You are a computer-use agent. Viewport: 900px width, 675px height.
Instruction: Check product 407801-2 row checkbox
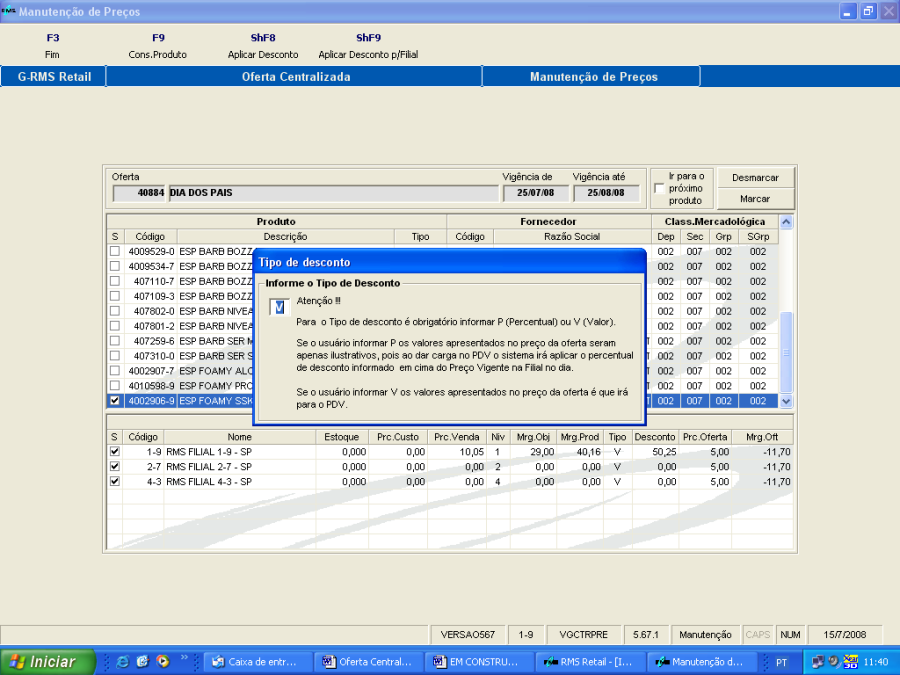[115, 326]
